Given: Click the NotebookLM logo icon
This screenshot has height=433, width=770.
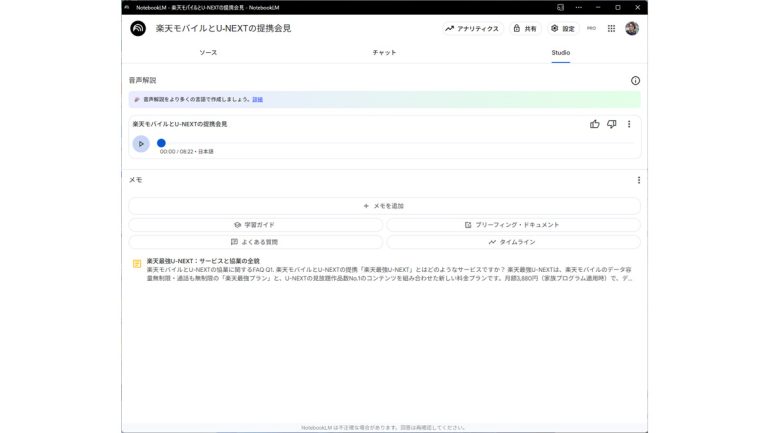Looking at the screenshot, I should (x=138, y=28).
